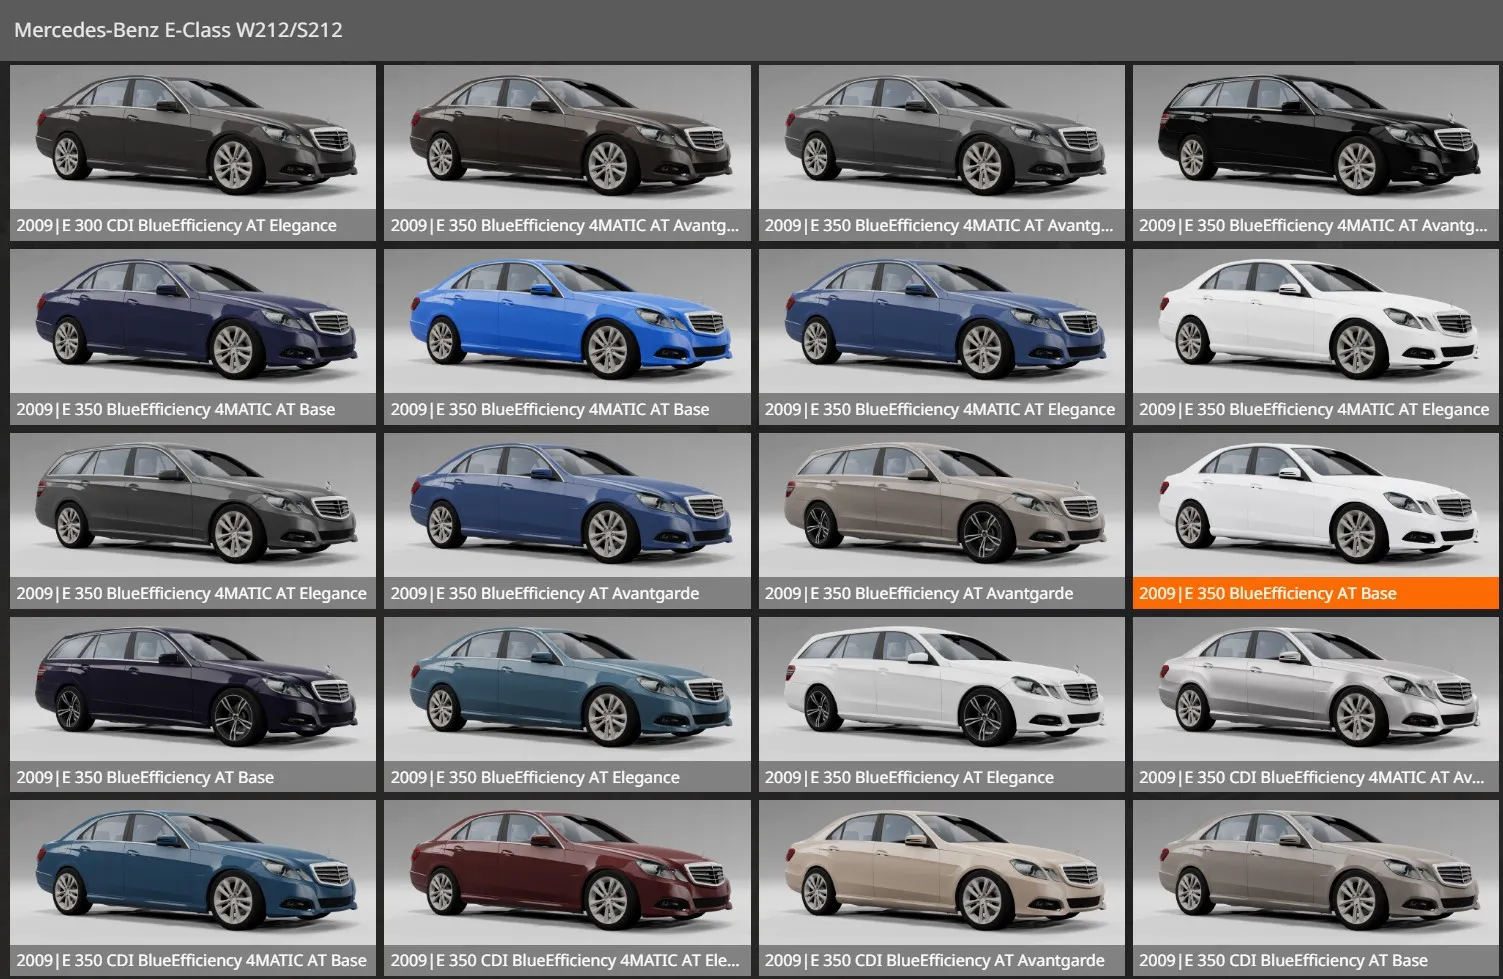Choose the white 4MATIC AT Elegance sedan
This screenshot has height=979, width=1503.
[1316, 337]
